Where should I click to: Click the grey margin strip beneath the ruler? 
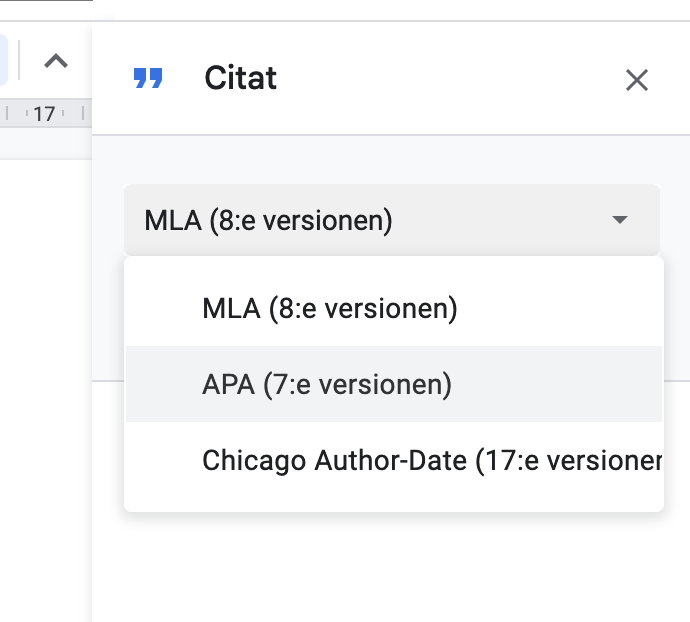(46, 144)
